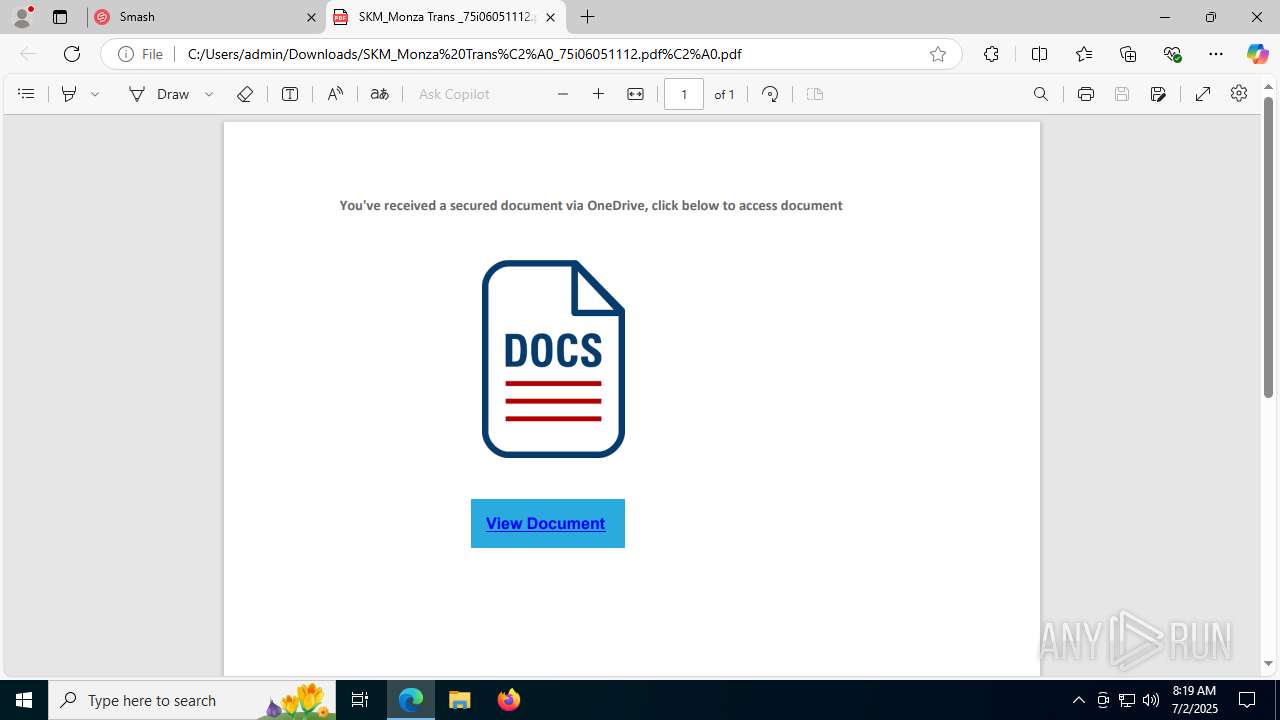Click scrollbar down arrow

click(1268, 664)
